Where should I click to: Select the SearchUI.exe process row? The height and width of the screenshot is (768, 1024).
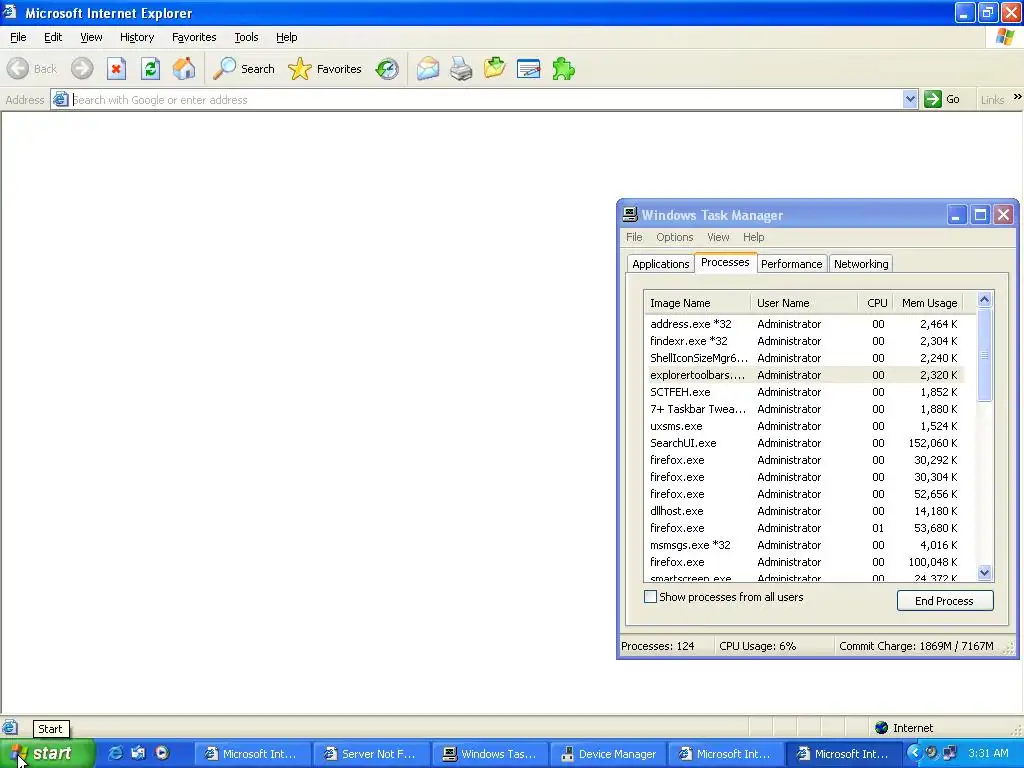(x=804, y=443)
